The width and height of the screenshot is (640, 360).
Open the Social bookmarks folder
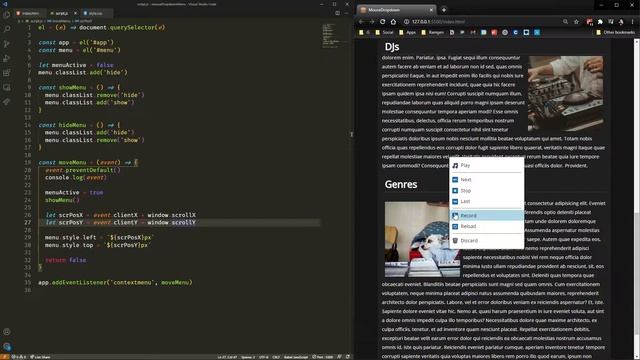click(x=384, y=32)
